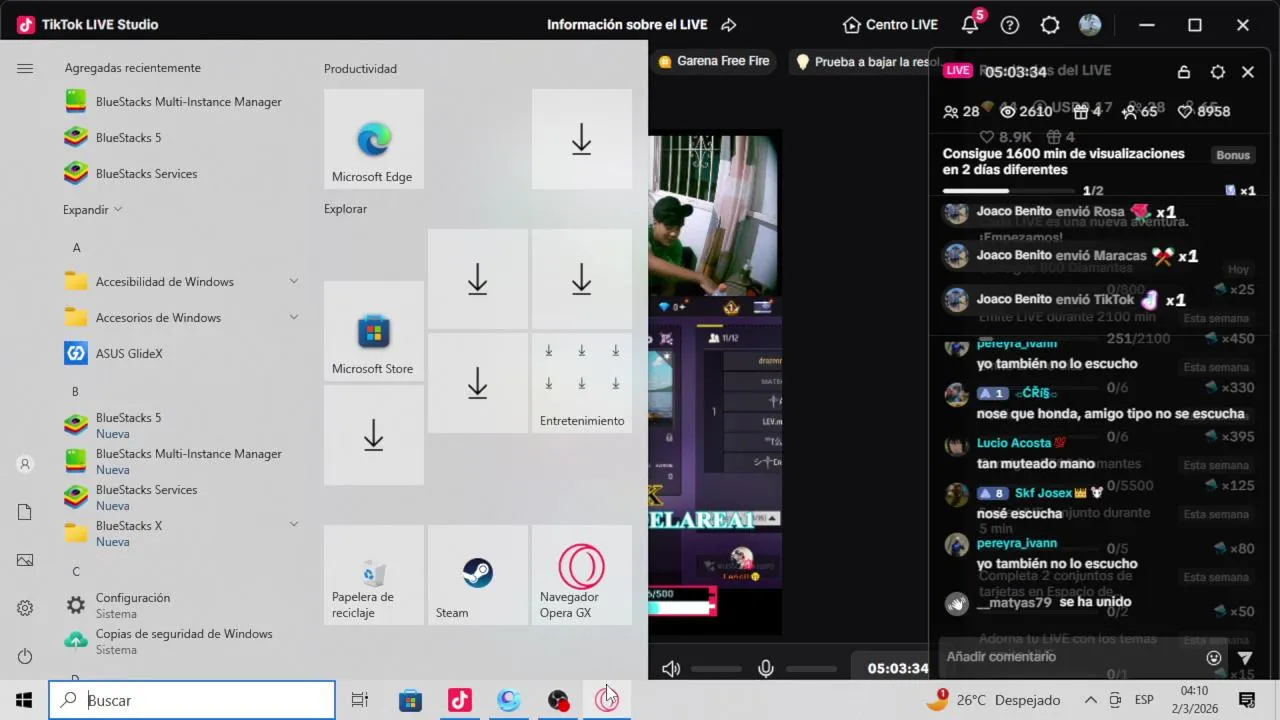1280x720 pixels.
Task: Expand the Accesorios de Windows folder
Action: pyautogui.click(x=182, y=318)
